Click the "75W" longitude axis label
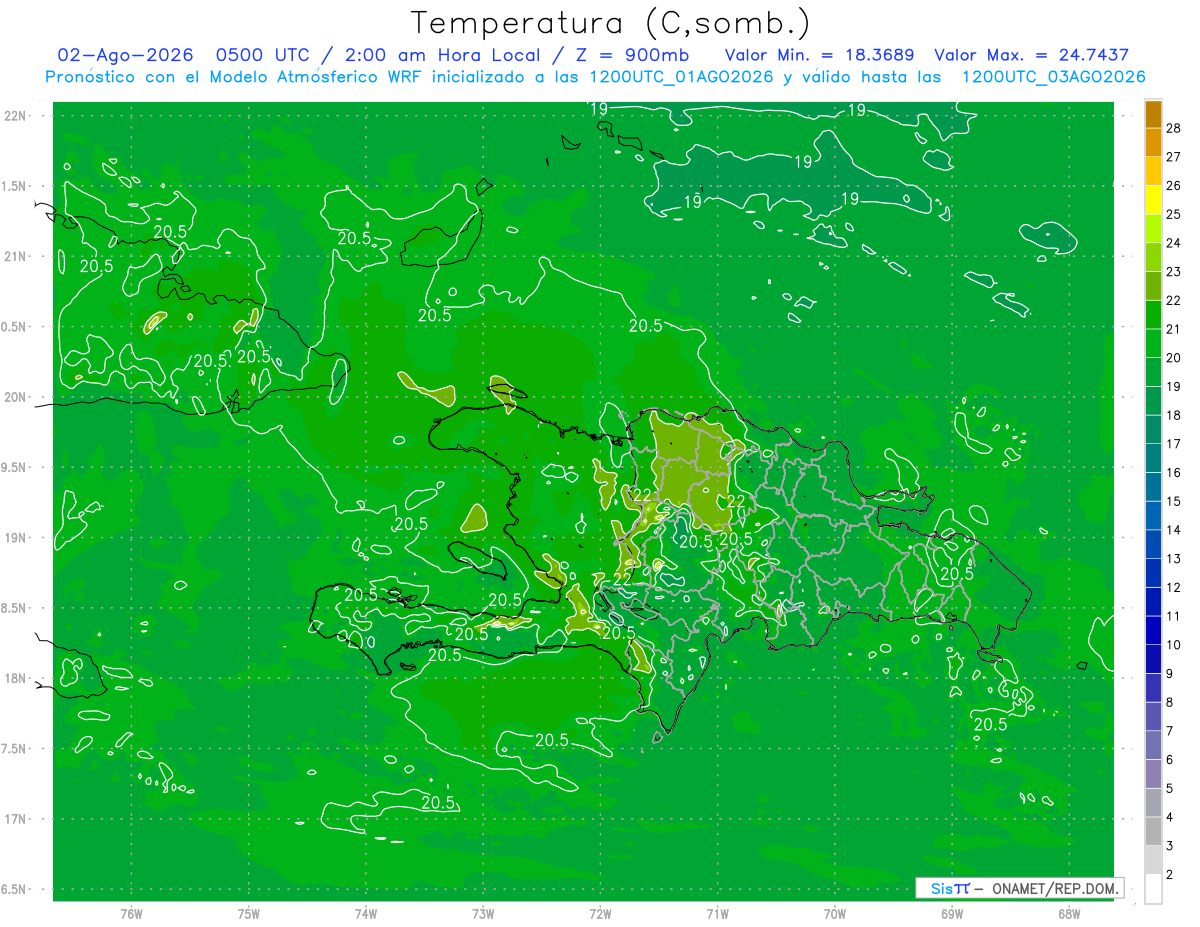Screen dimensions: 1200x927 [x=249, y=913]
